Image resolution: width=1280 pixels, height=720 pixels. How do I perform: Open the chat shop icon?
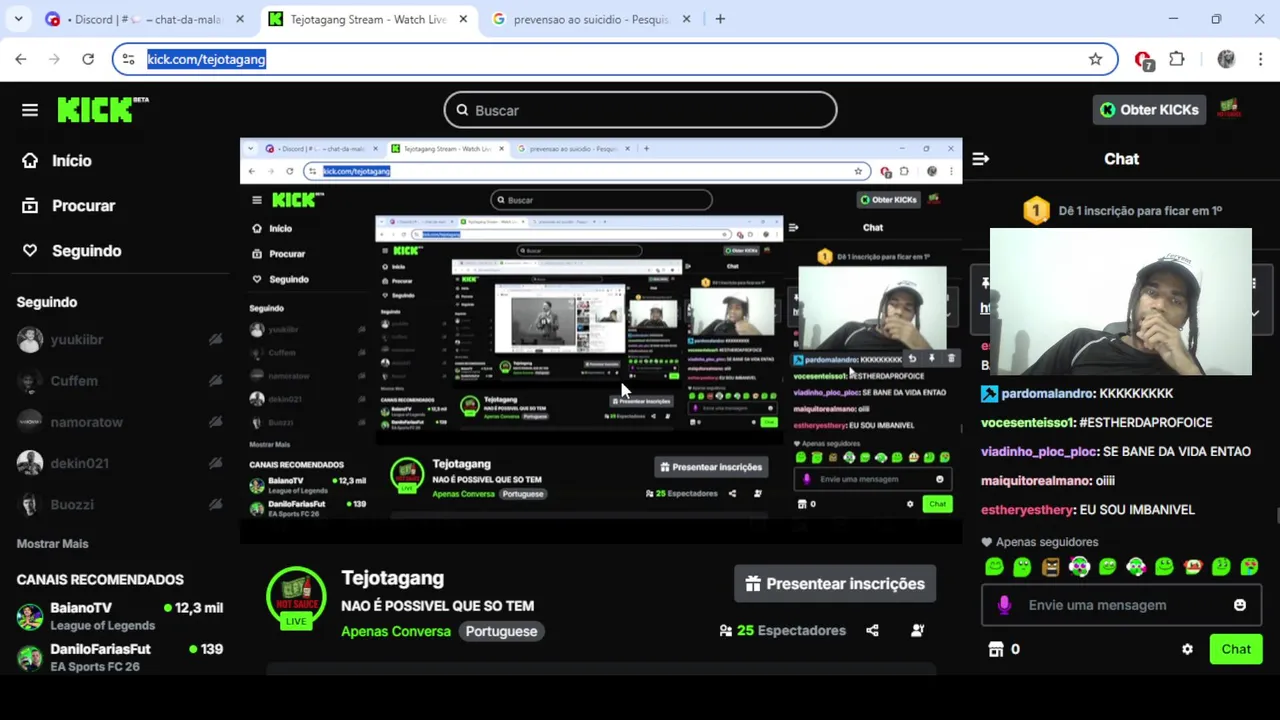coord(996,650)
